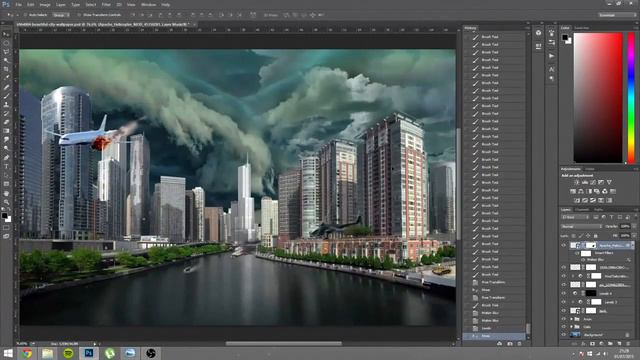Screen dimensions: 640x360
Task: Open the layer Fill slider dropdown
Action: [x=634, y=236]
